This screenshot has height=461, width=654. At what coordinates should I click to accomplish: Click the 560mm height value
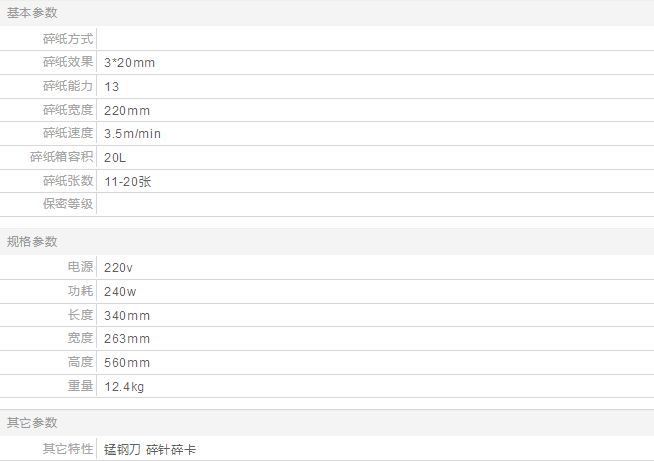127,363
